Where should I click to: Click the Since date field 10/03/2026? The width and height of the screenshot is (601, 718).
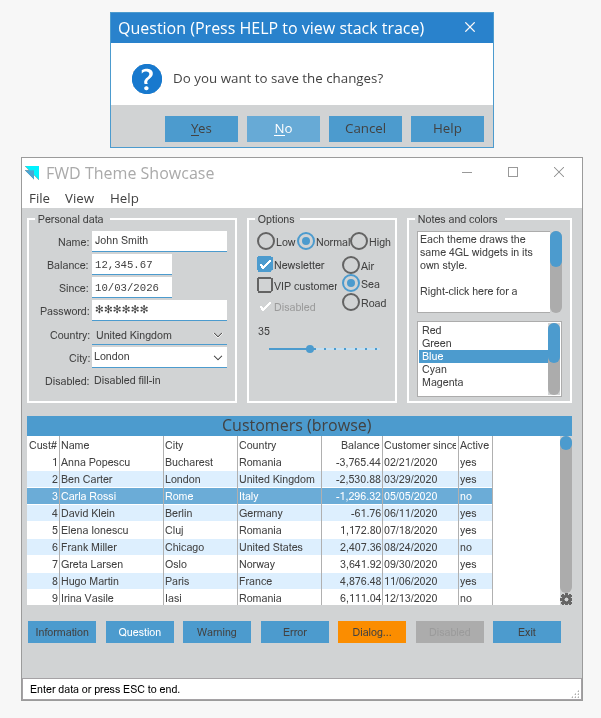pos(132,288)
